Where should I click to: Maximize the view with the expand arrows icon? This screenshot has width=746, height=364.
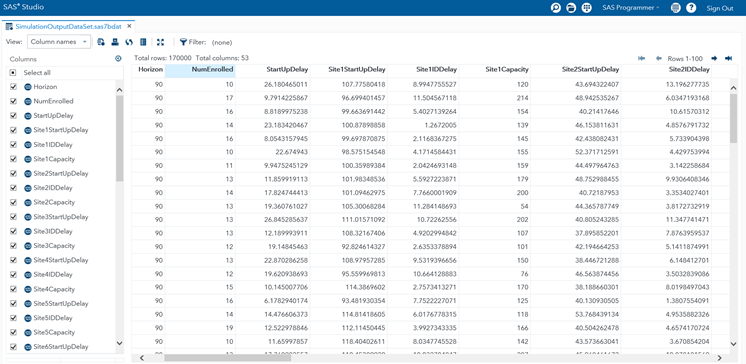[160, 42]
